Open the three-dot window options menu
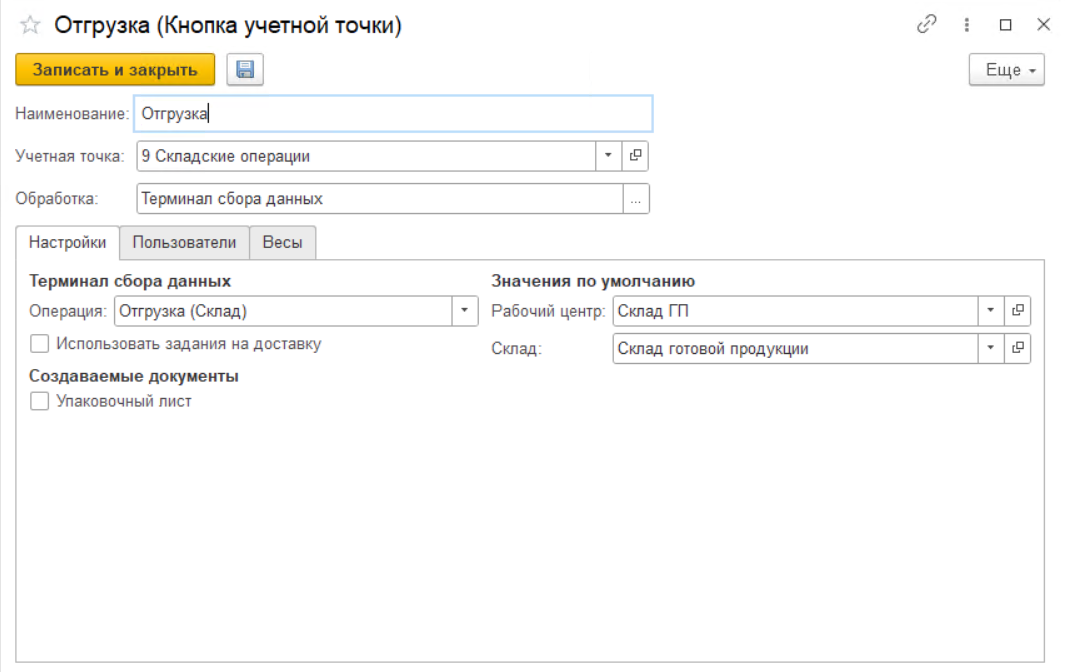 (x=967, y=25)
